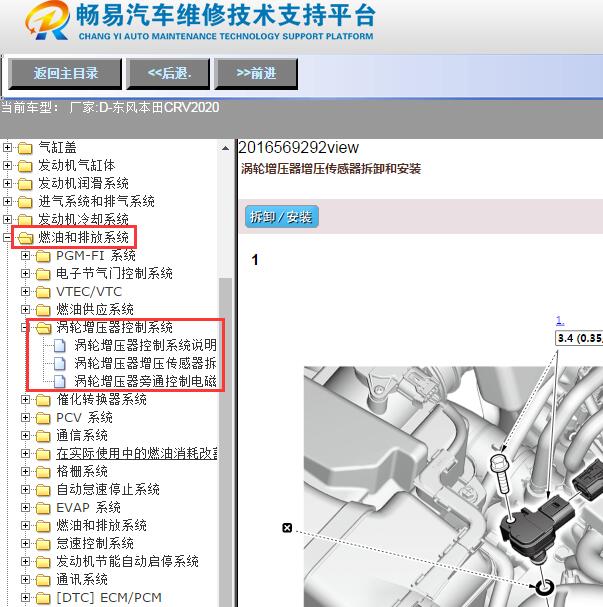Click the 发动机润滑系统 folder icon
Image resolution: width=603 pixels, height=607 pixels.
tap(25, 183)
